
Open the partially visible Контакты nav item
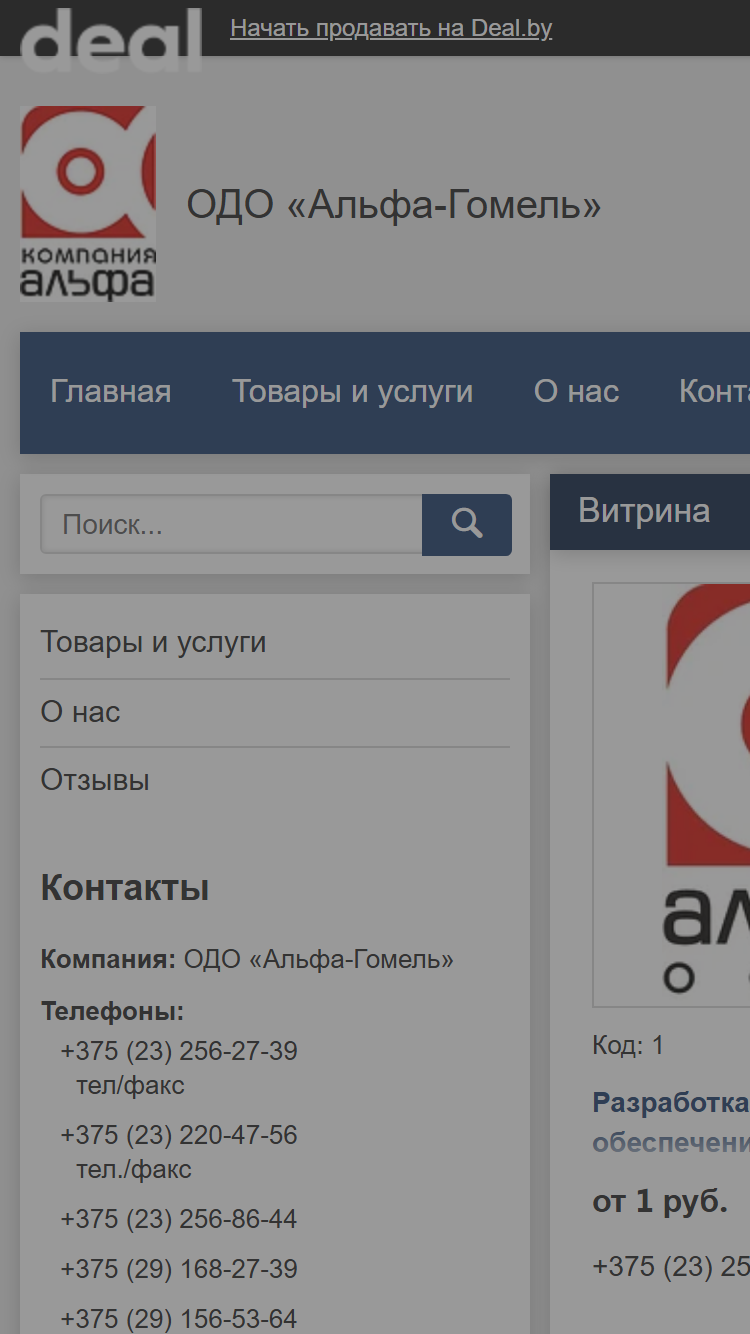(x=714, y=391)
